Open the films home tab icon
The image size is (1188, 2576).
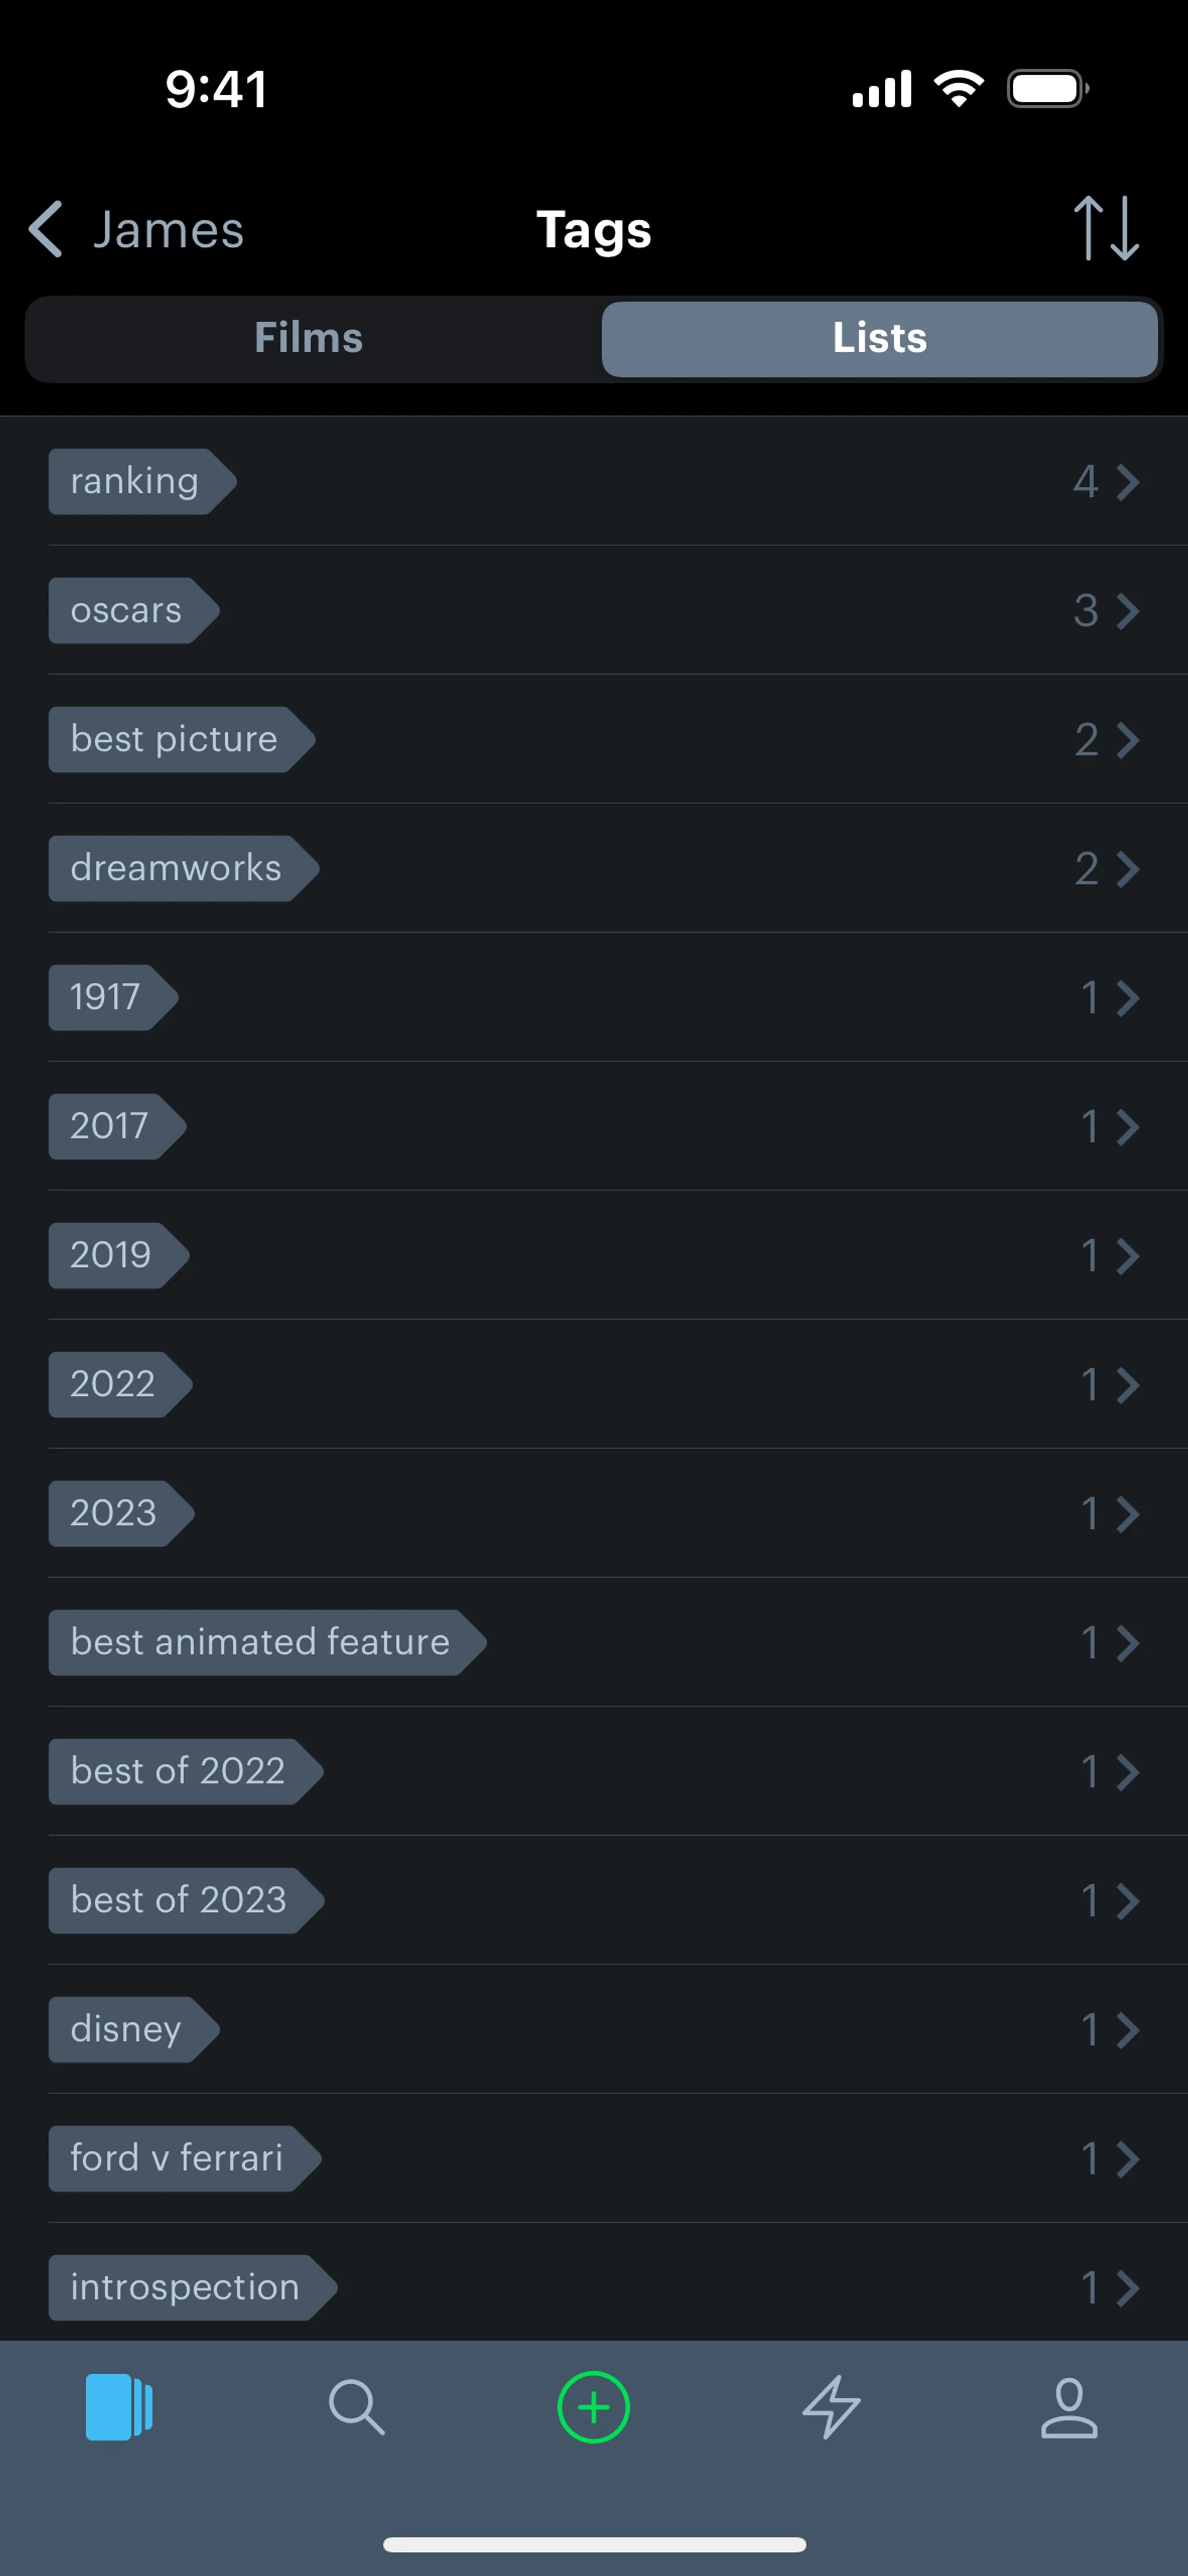click(118, 2406)
